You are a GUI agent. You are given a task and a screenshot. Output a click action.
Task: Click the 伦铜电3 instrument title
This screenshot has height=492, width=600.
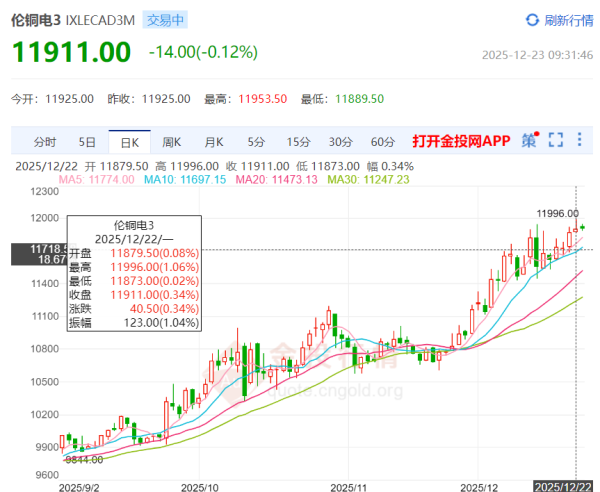point(36,20)
